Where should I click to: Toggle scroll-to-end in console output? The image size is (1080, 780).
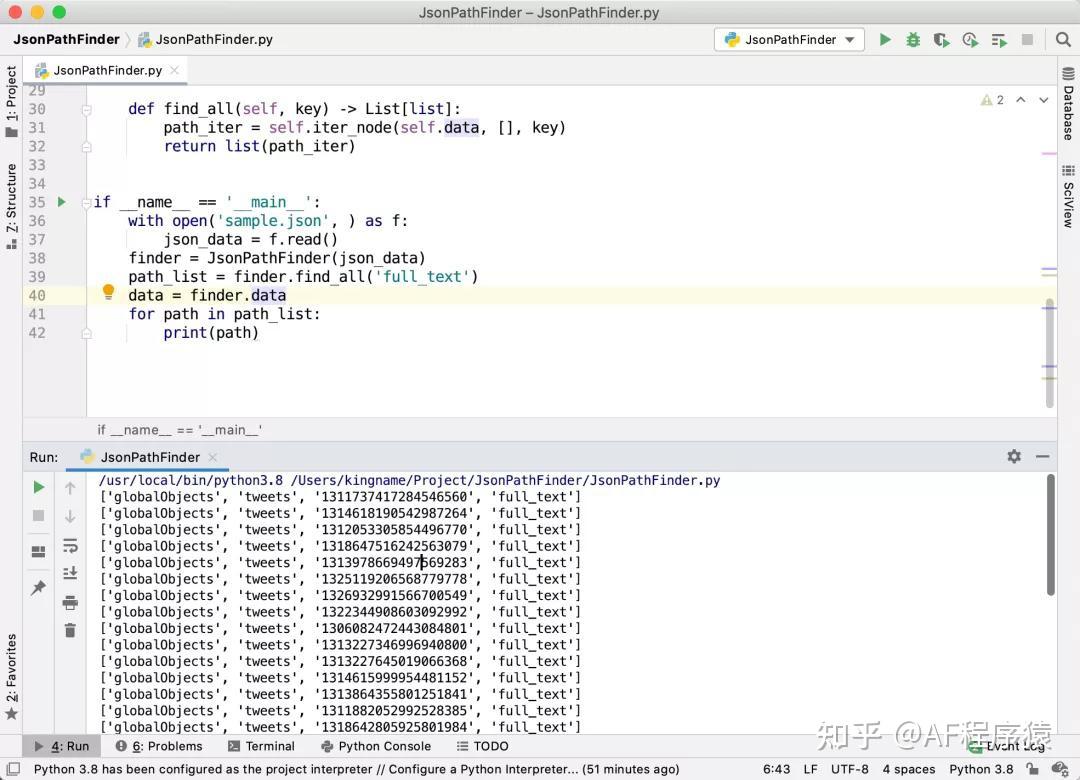click(x=70, y=572)
